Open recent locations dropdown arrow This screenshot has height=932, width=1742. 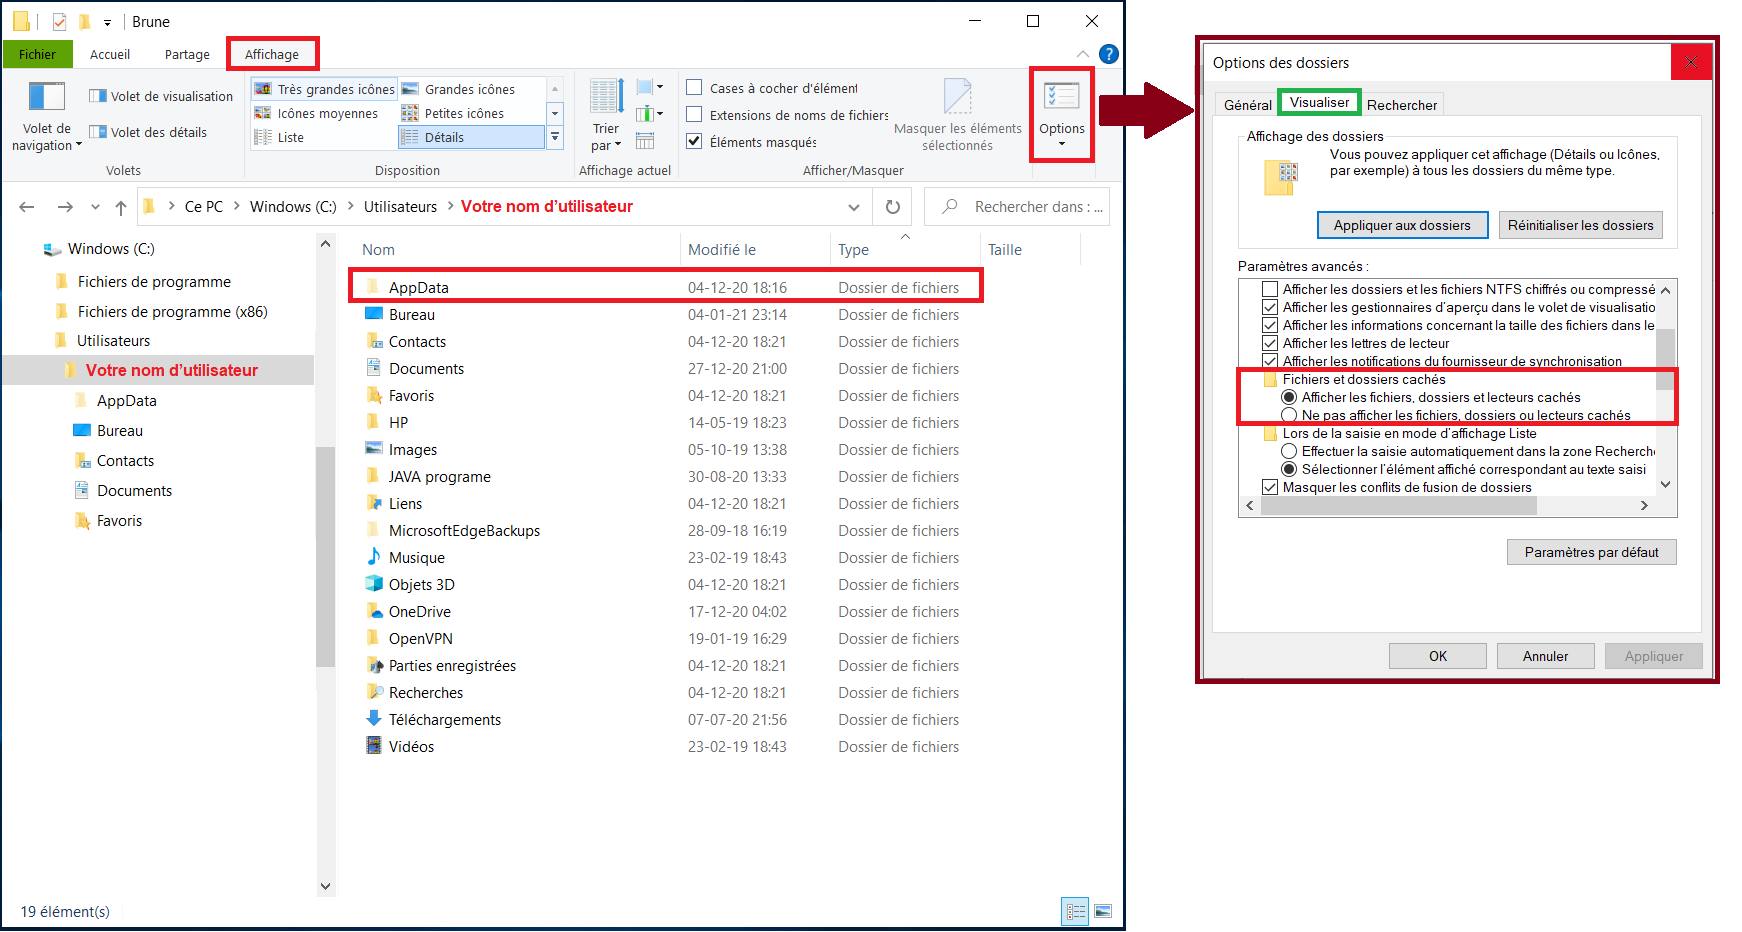pos(95,207)
